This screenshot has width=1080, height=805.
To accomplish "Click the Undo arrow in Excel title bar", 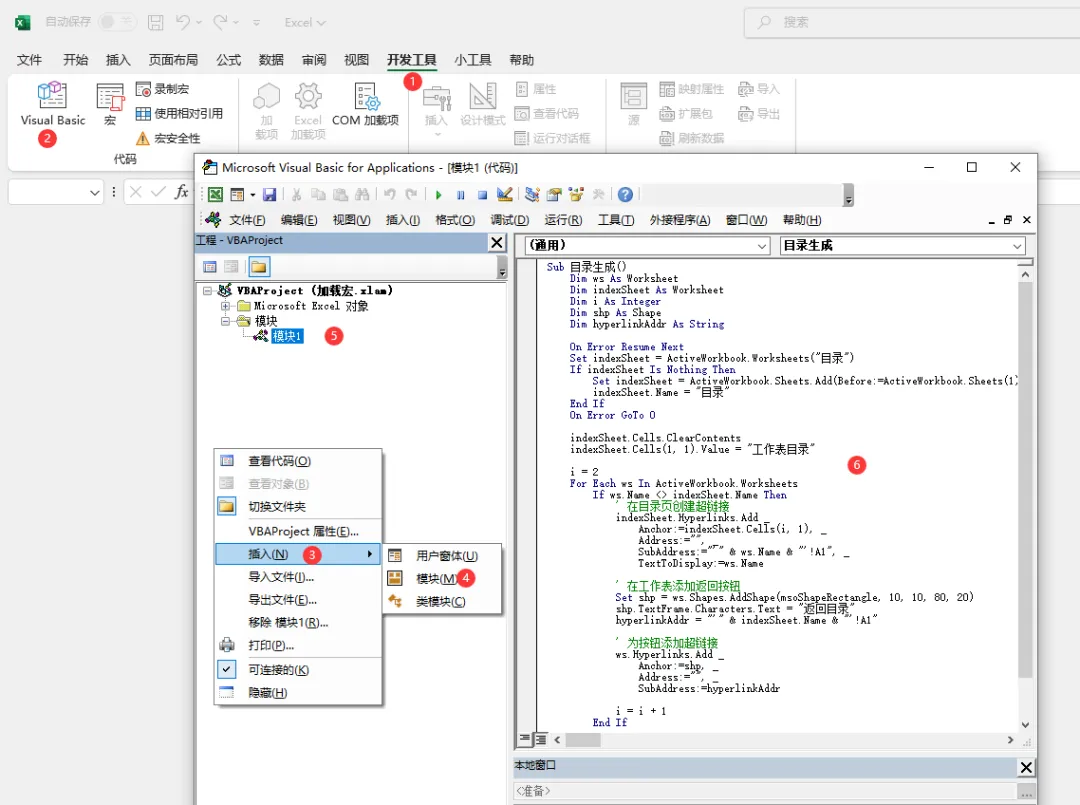I will tap(183, 22).
